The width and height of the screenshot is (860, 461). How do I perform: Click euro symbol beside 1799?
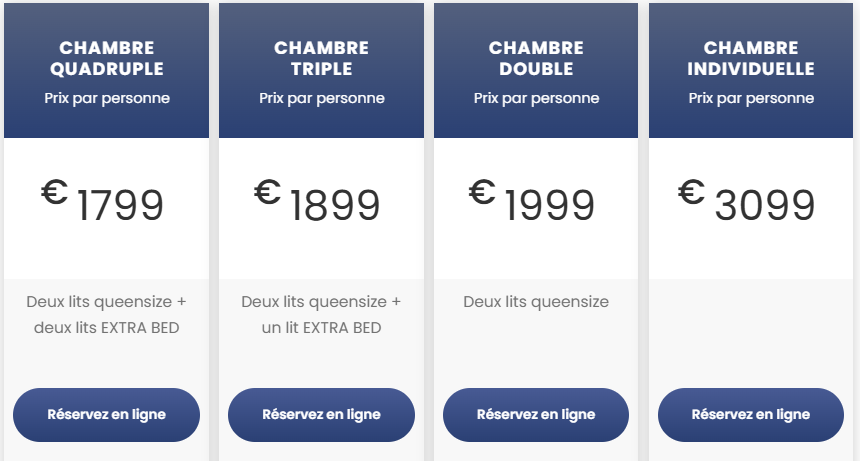click(54, 191)
